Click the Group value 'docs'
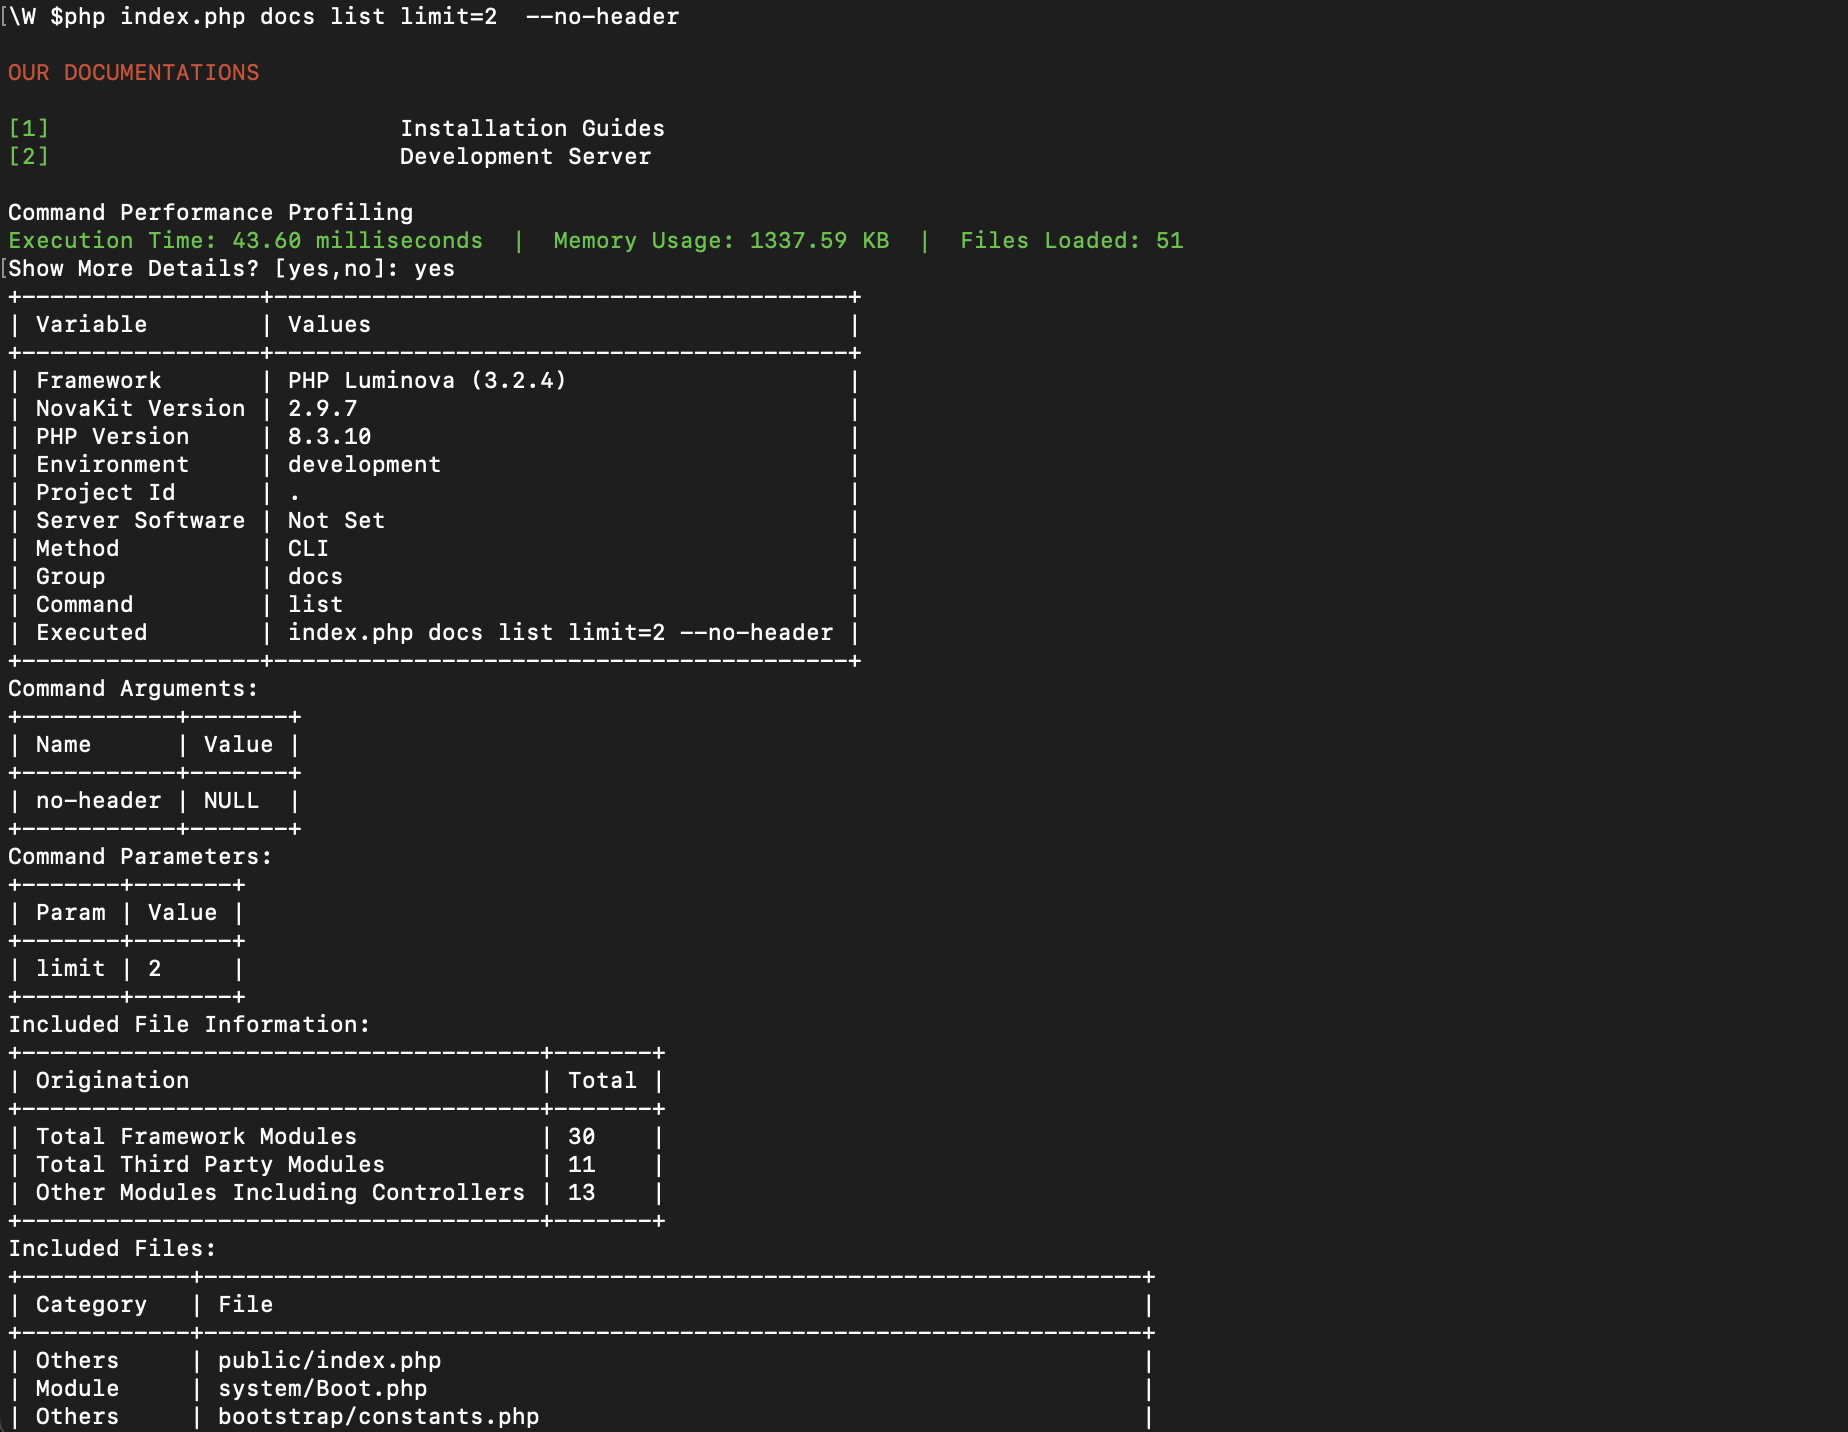Image resolution: width=1848 pixels, height=1432 pixels. [x=315, y=577]
